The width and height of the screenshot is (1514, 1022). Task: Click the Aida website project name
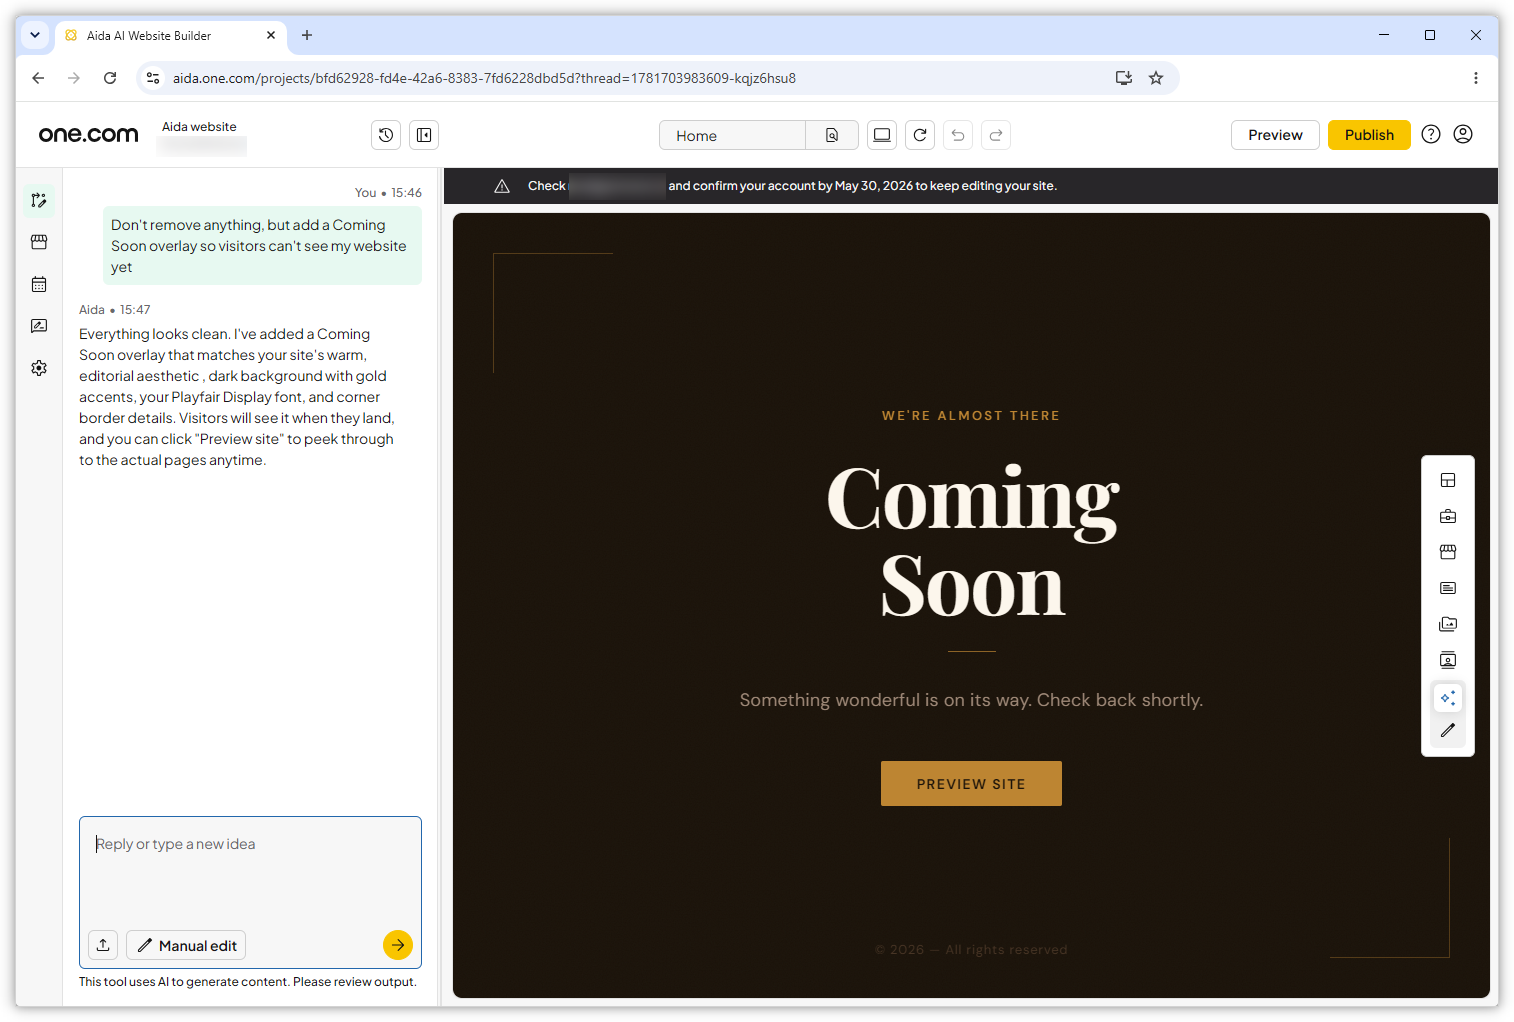199,127
